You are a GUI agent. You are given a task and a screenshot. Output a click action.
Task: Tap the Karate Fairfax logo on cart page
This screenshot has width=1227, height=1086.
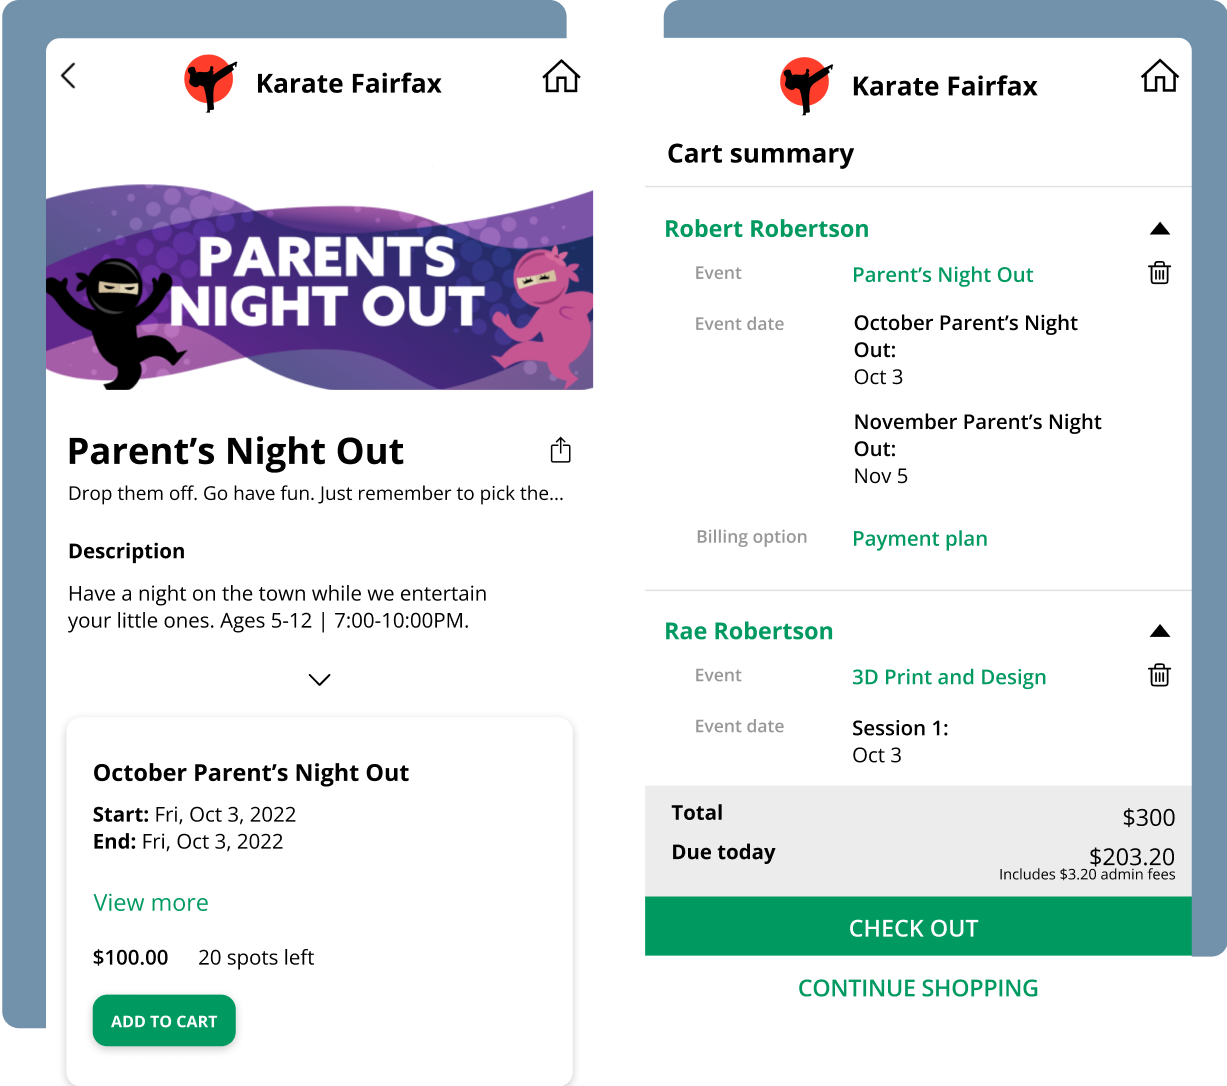[806, 85]
